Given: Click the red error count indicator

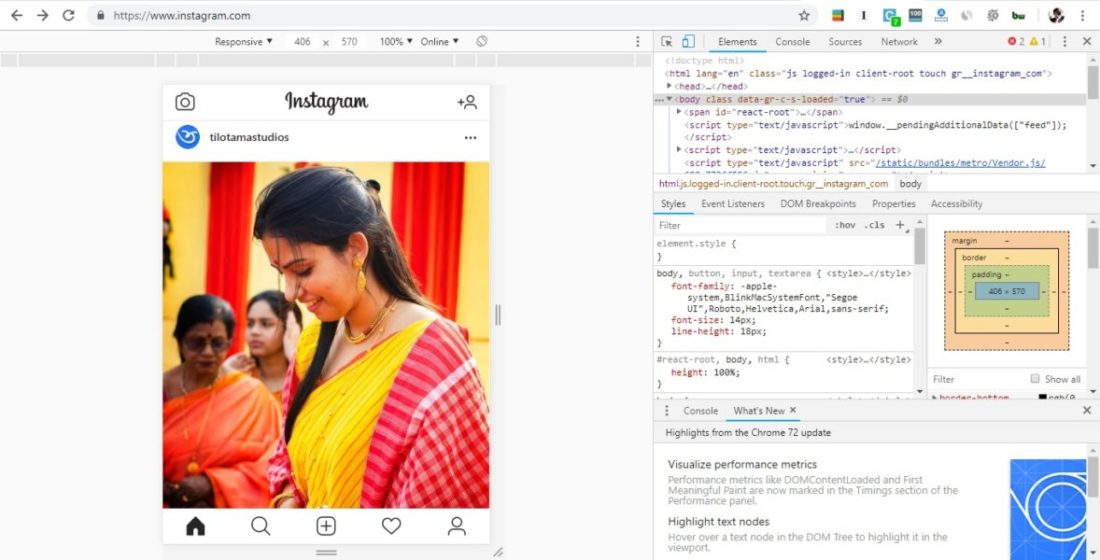Looking at the screenshot, I should [x=1016, y=41].
